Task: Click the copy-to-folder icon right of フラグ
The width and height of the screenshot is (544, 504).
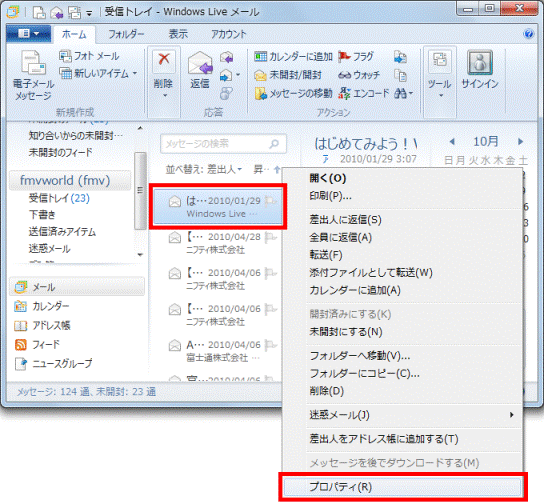Action: (x=400, y=57)
